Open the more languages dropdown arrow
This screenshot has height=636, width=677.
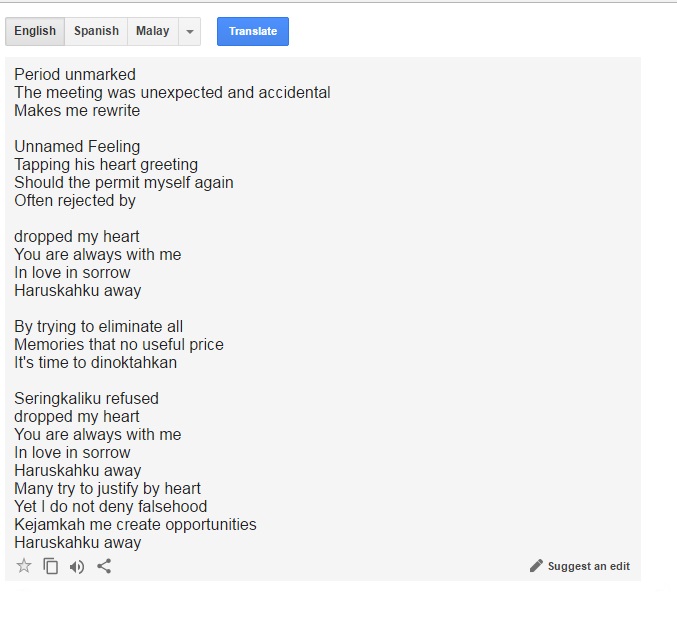[190, 31]
